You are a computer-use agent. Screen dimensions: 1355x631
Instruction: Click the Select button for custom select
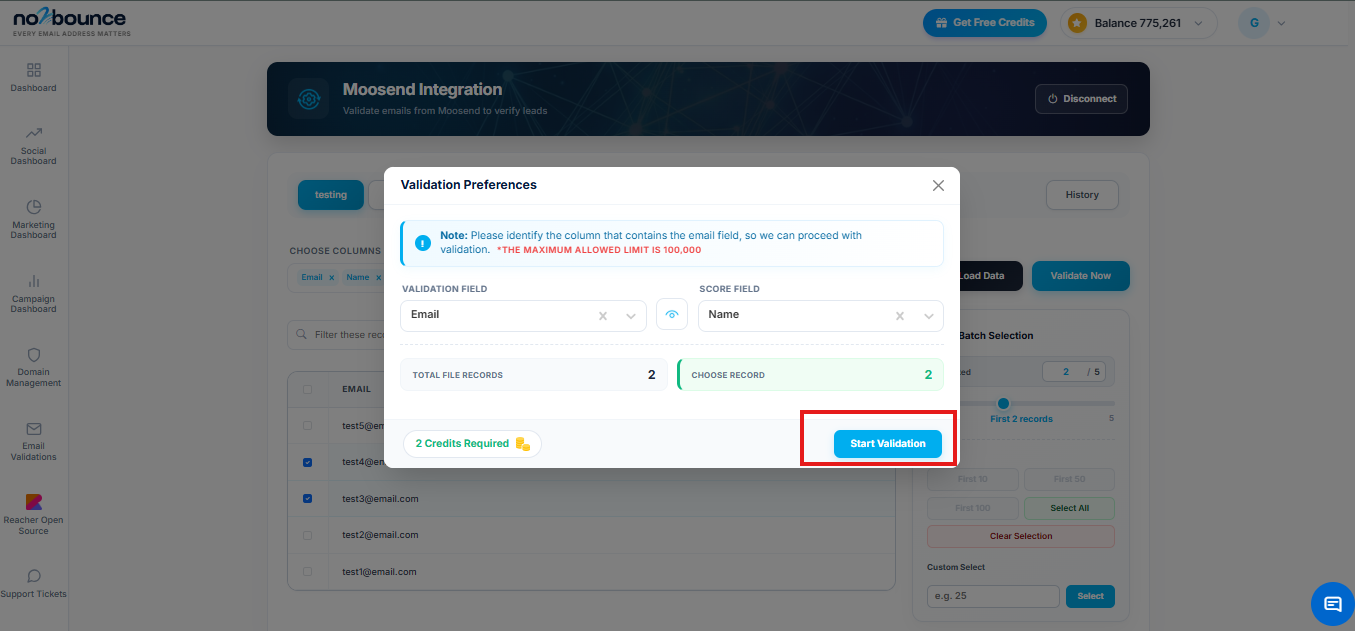click(x=1090, y=596)
